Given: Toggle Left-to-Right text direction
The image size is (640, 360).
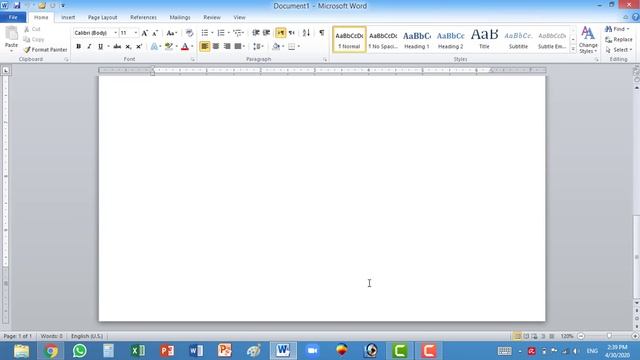Looking at the screenshot, I should [x=281, y=33].
